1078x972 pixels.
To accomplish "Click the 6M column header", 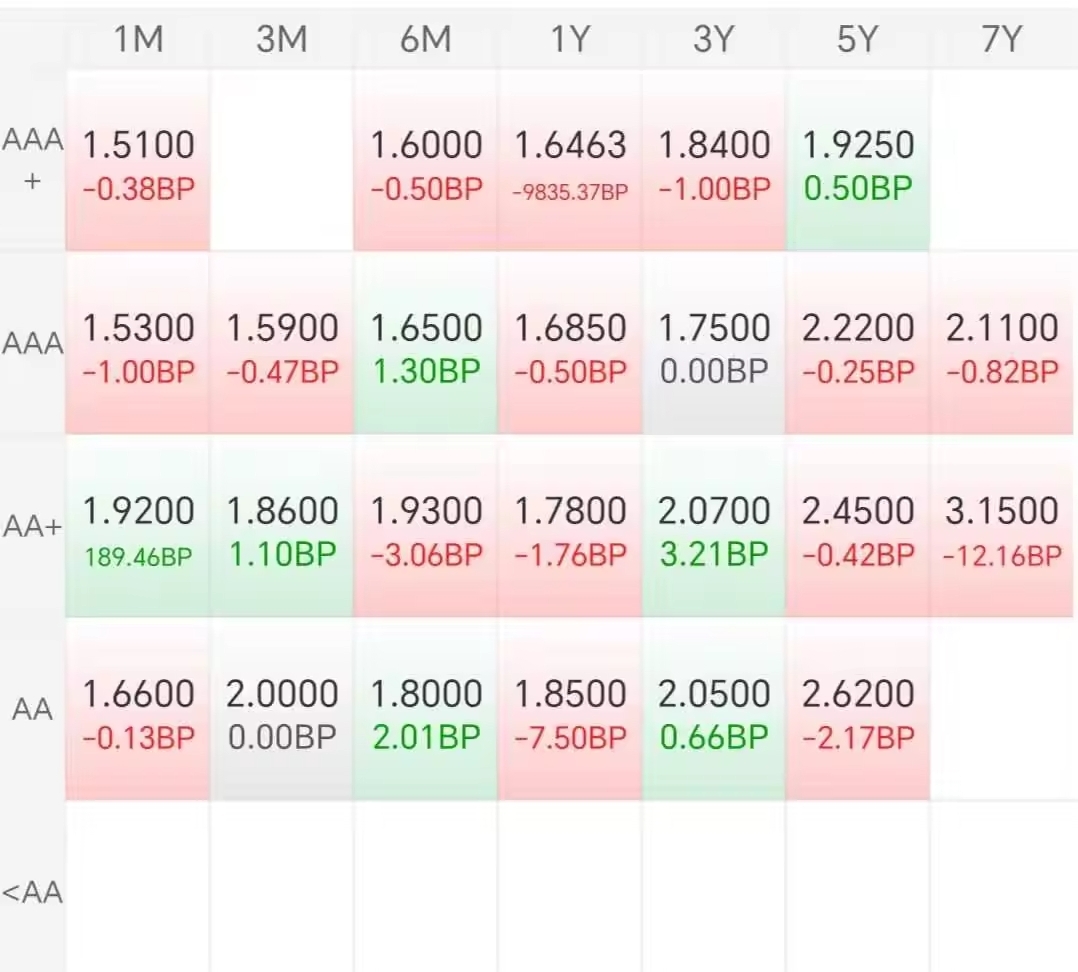I will (426, 40).
